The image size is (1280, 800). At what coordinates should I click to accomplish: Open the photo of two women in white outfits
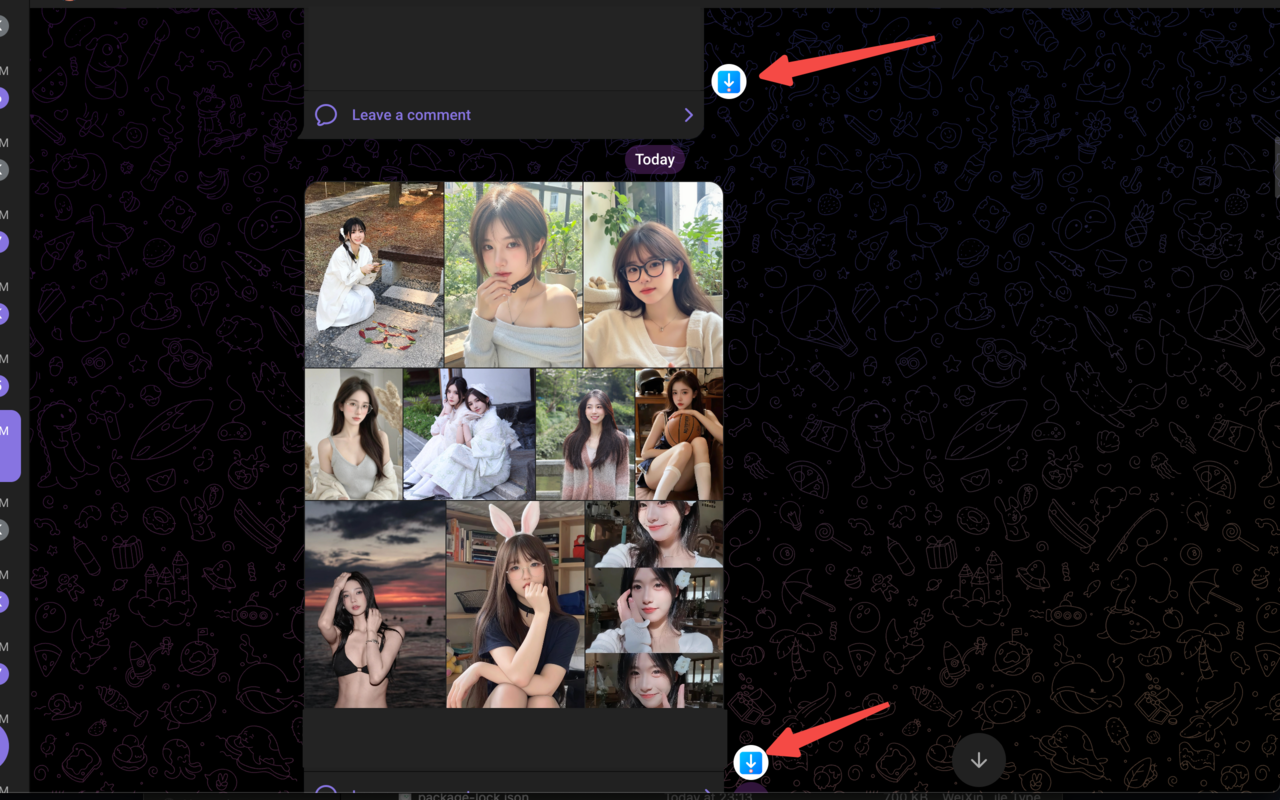[x=469, y=434]
